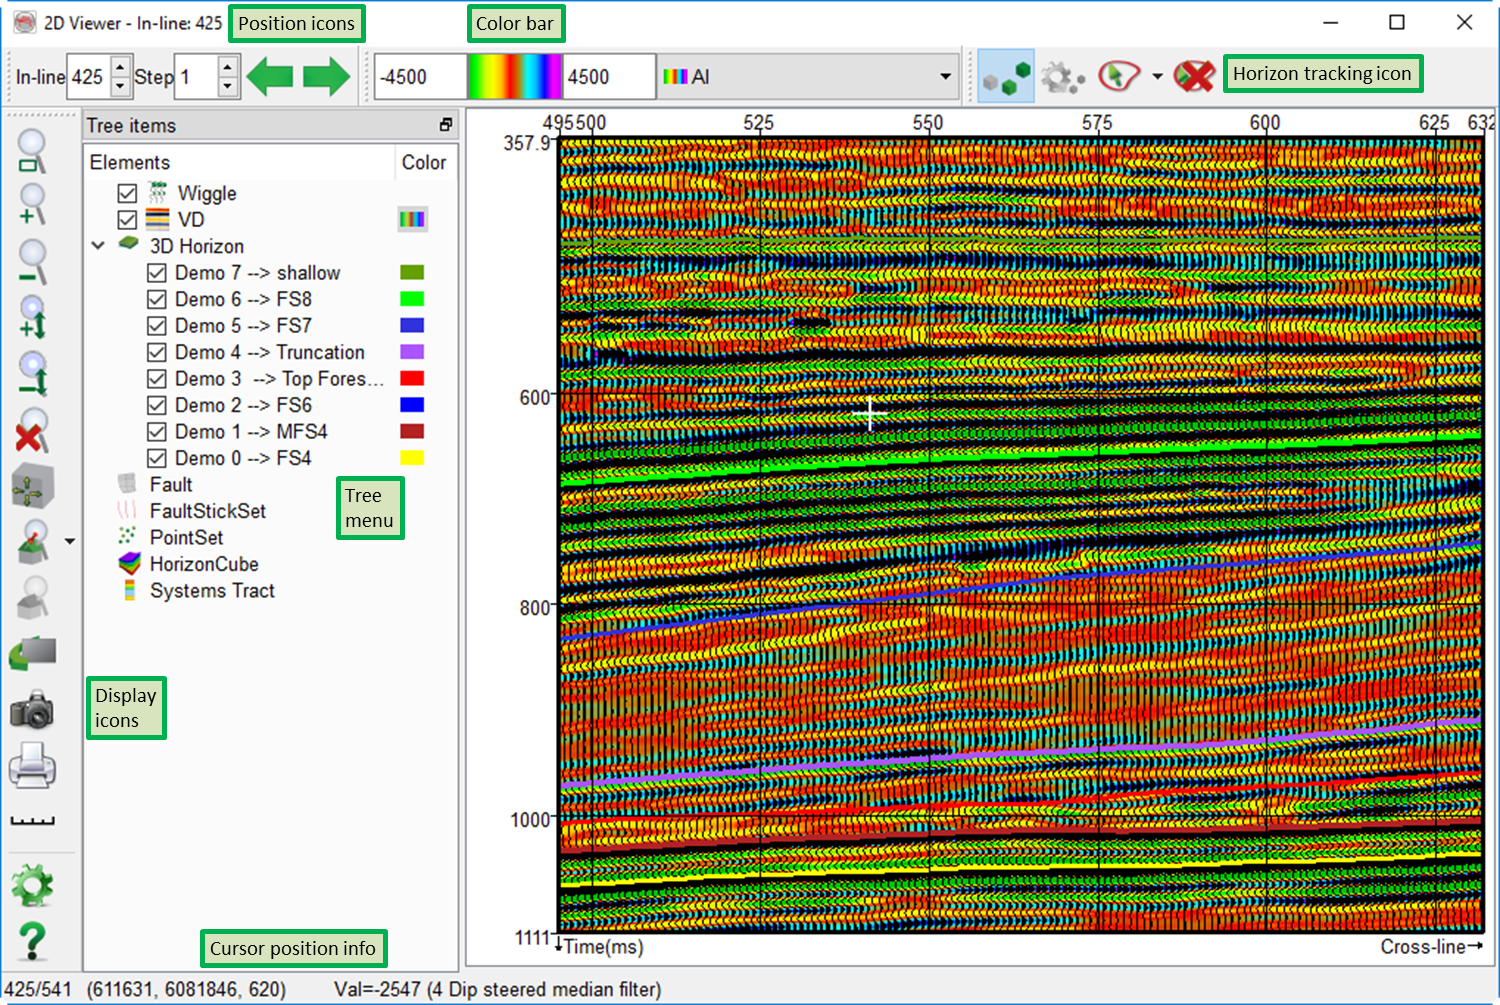Click the In-line number input field
This screenshot has width=1500, height=1005.
[x=88, y=77]
